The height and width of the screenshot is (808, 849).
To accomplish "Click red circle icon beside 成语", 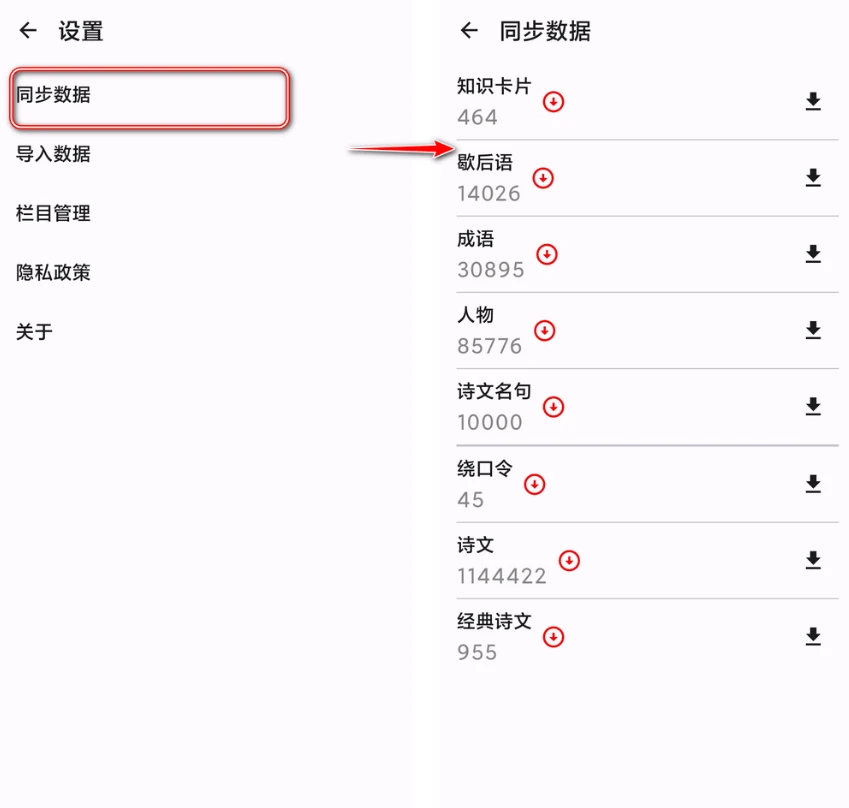I will tap(547, 254).
